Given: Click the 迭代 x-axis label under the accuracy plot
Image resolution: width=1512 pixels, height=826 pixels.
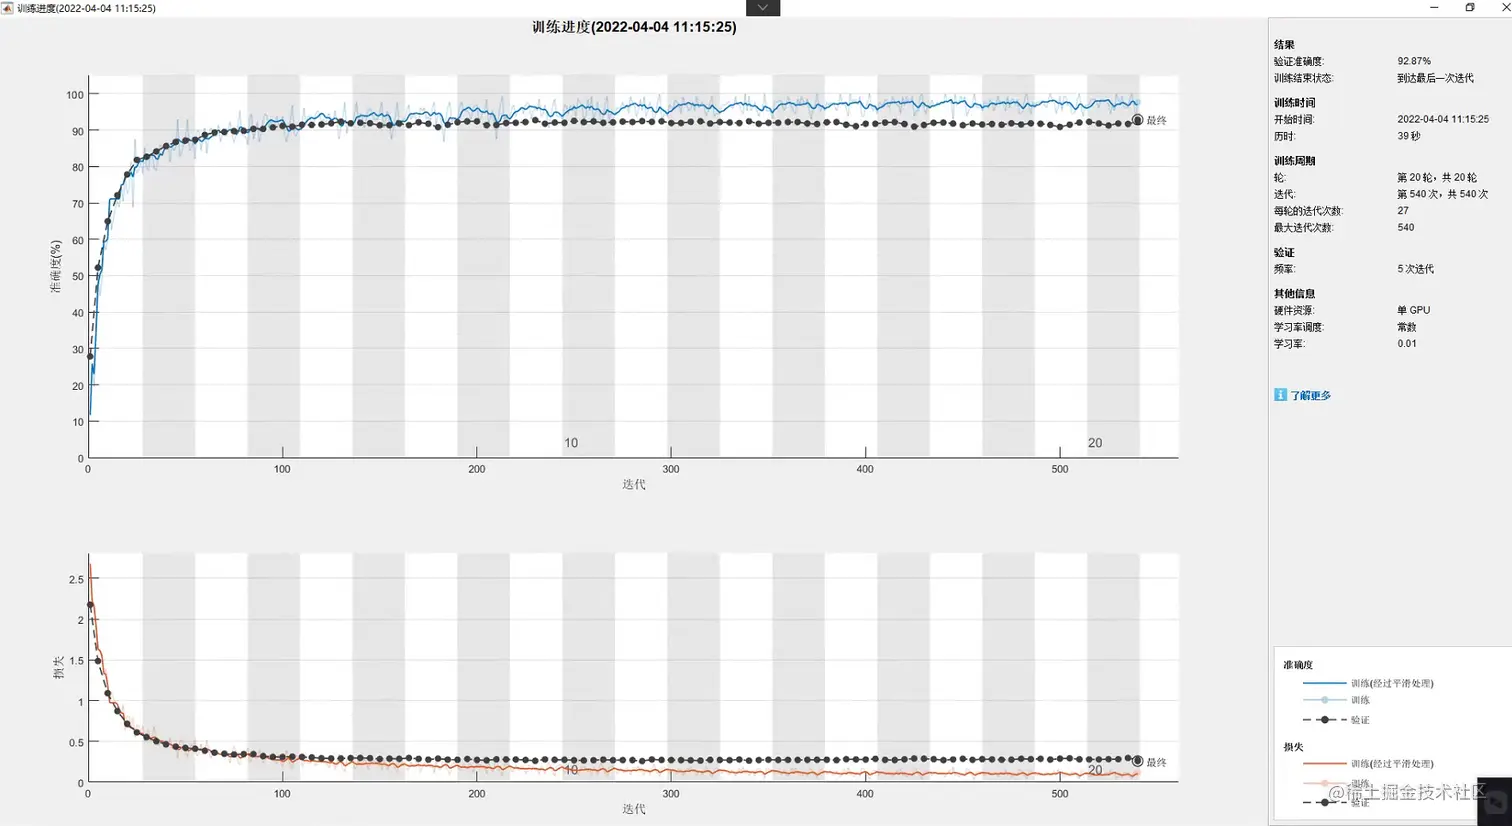Looking at the screenshot, I should [x=634, y=484].
